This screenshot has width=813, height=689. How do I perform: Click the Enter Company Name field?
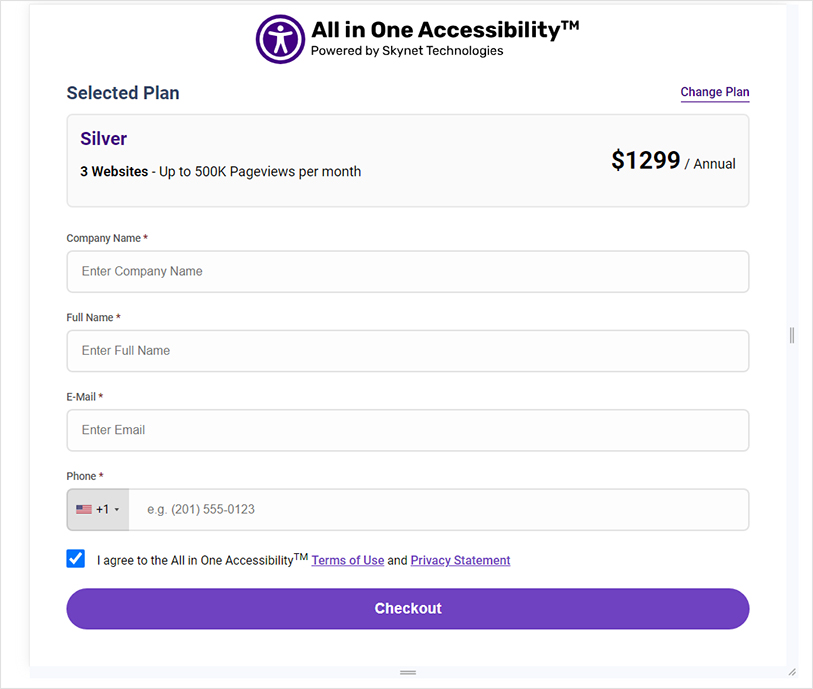point(407,271)
